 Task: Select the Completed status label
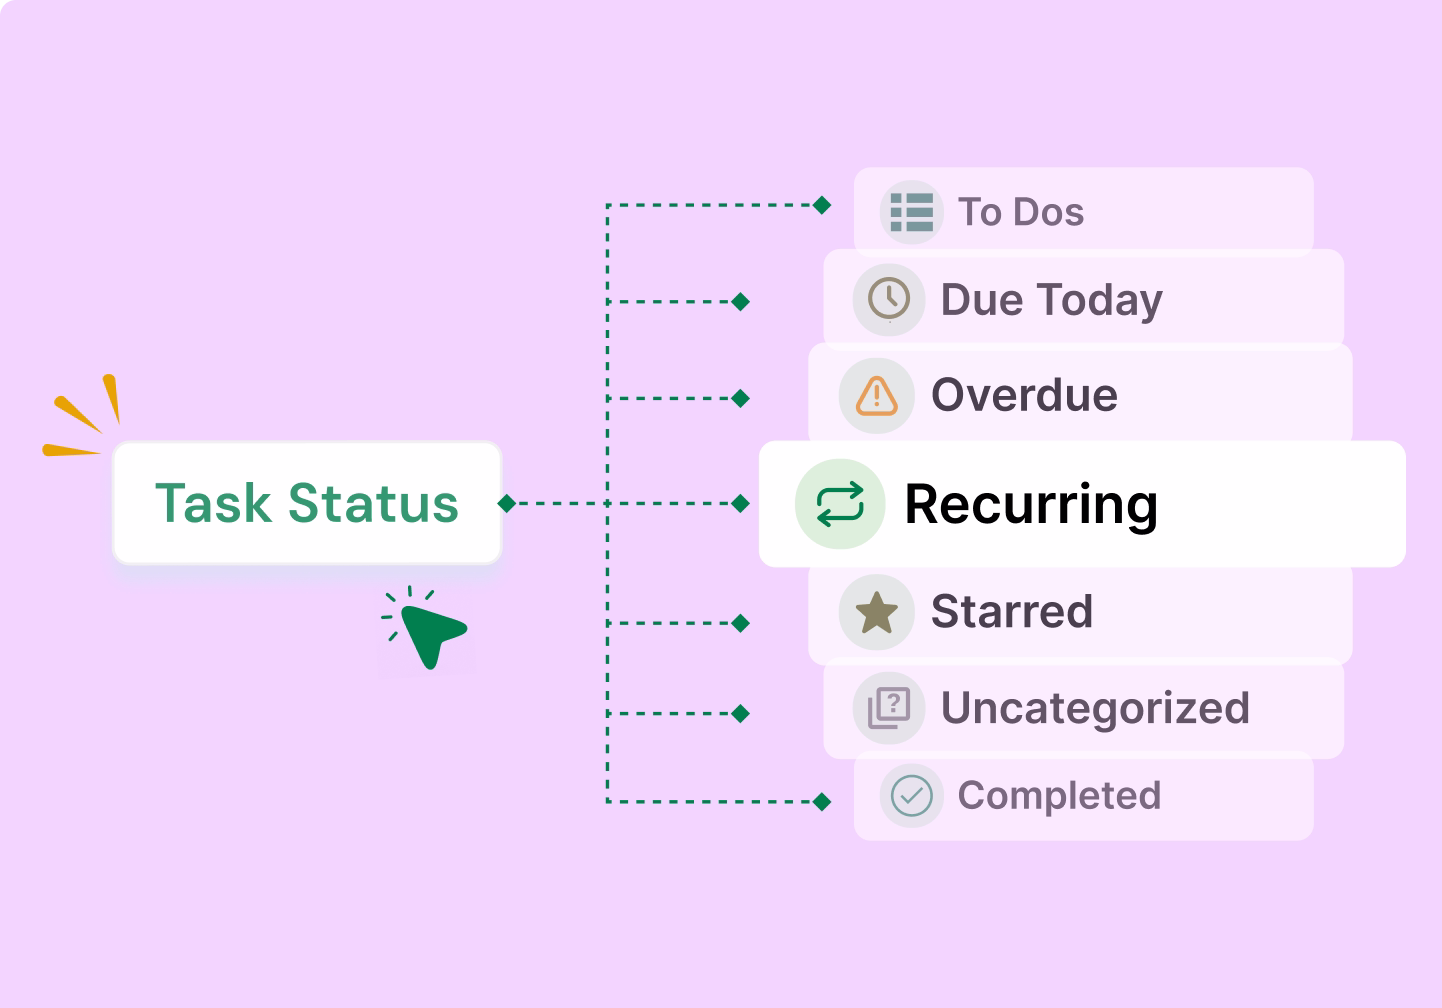coord(1059,796)
